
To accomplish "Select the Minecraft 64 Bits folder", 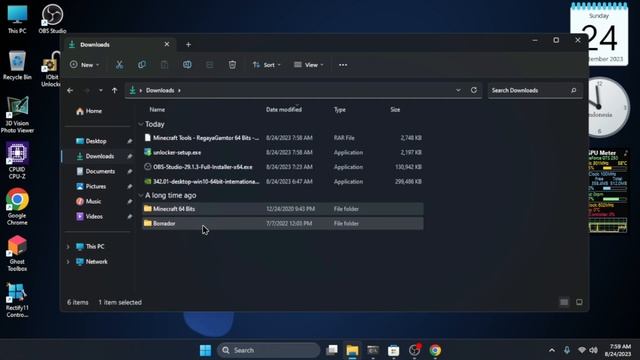I will (x=282, y=209).
